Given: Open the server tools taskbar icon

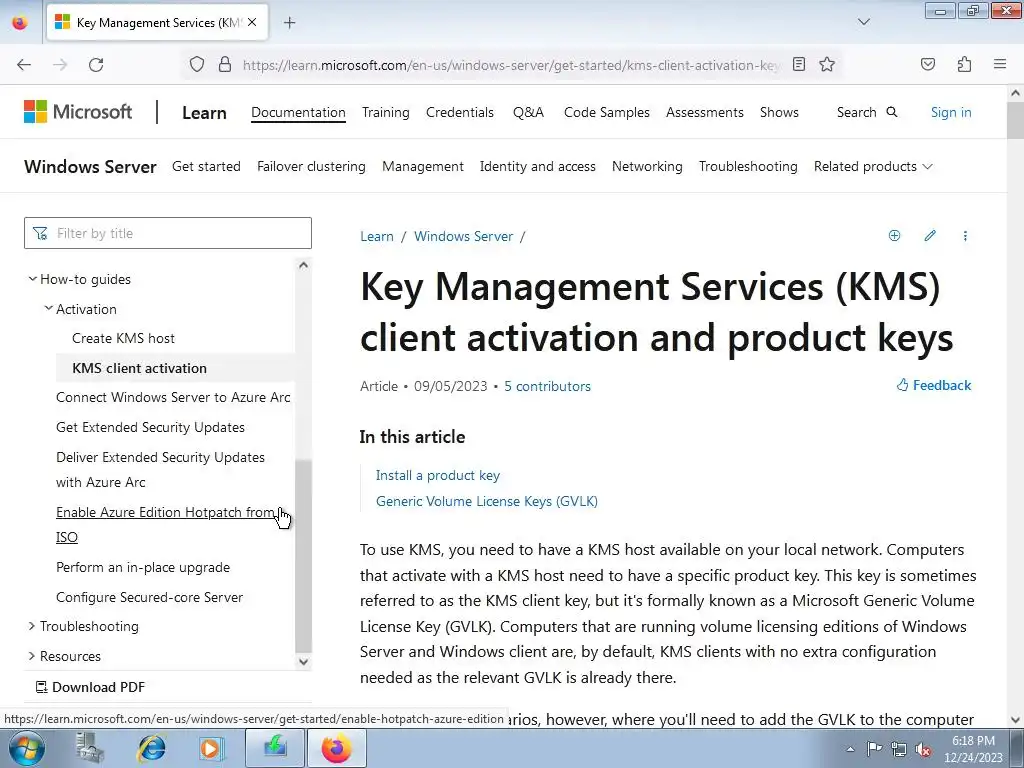Looking at the screenshot, I should point(89,748).
